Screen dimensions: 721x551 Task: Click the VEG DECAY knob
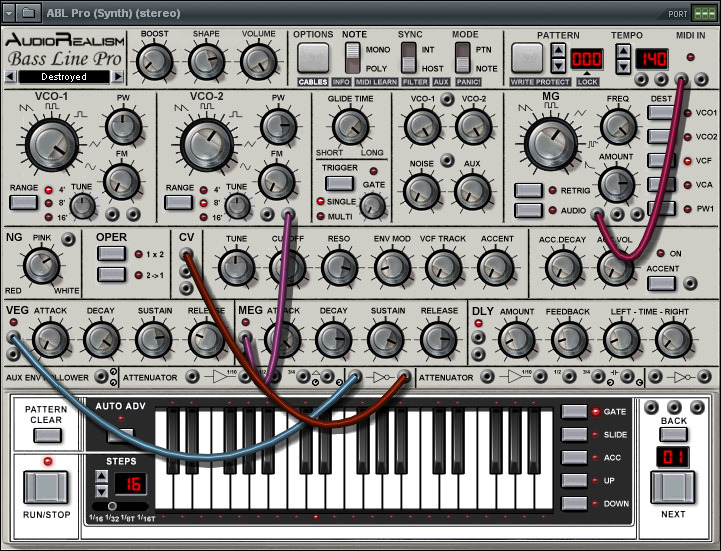click(x=101, y=339)
